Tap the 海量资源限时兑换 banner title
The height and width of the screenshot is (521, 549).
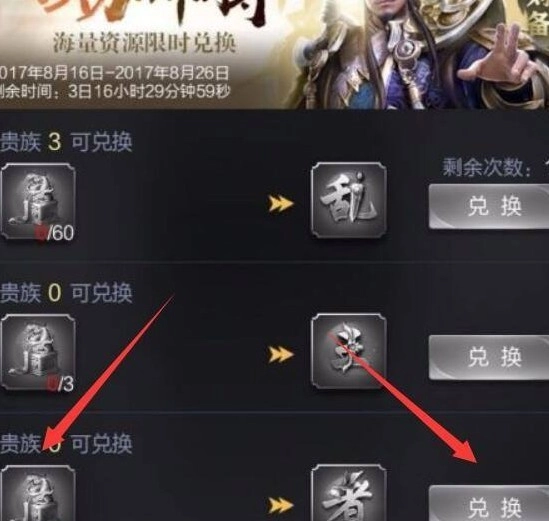tap(144, 43)
